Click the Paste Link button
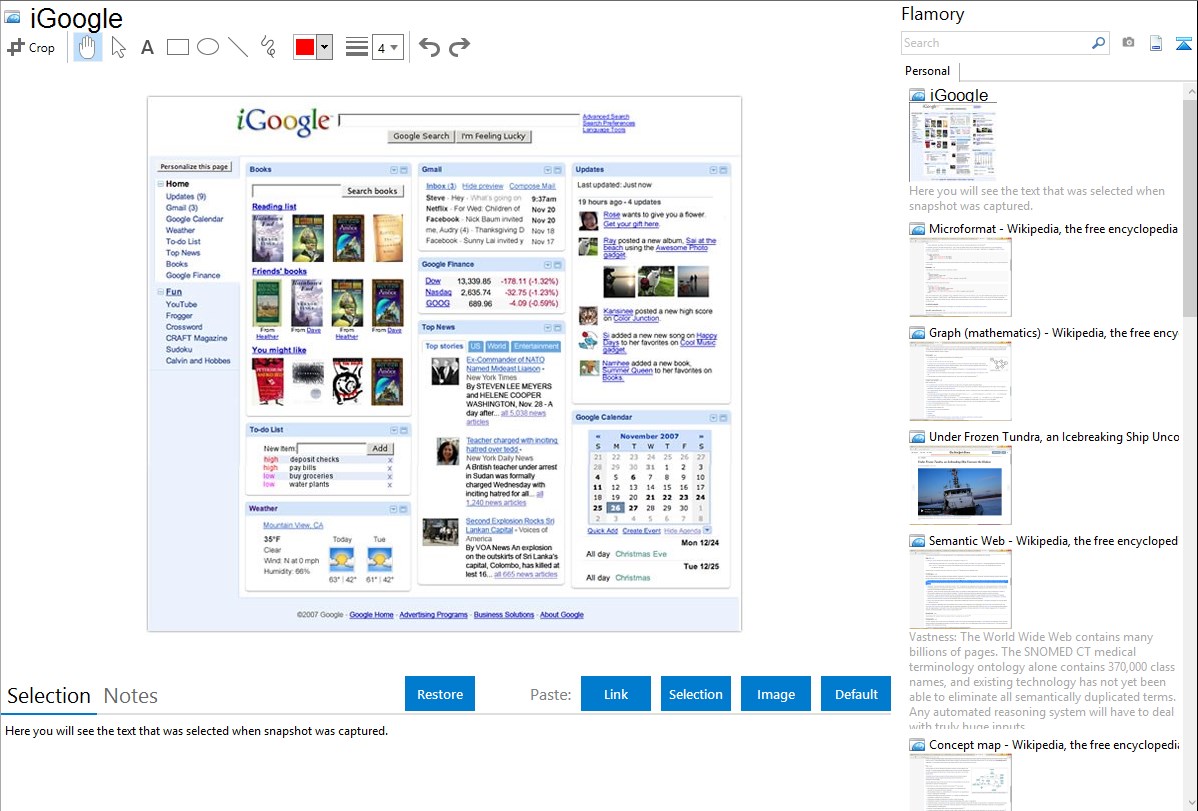This screenshot has width=1198, height=811. (616, 694)
